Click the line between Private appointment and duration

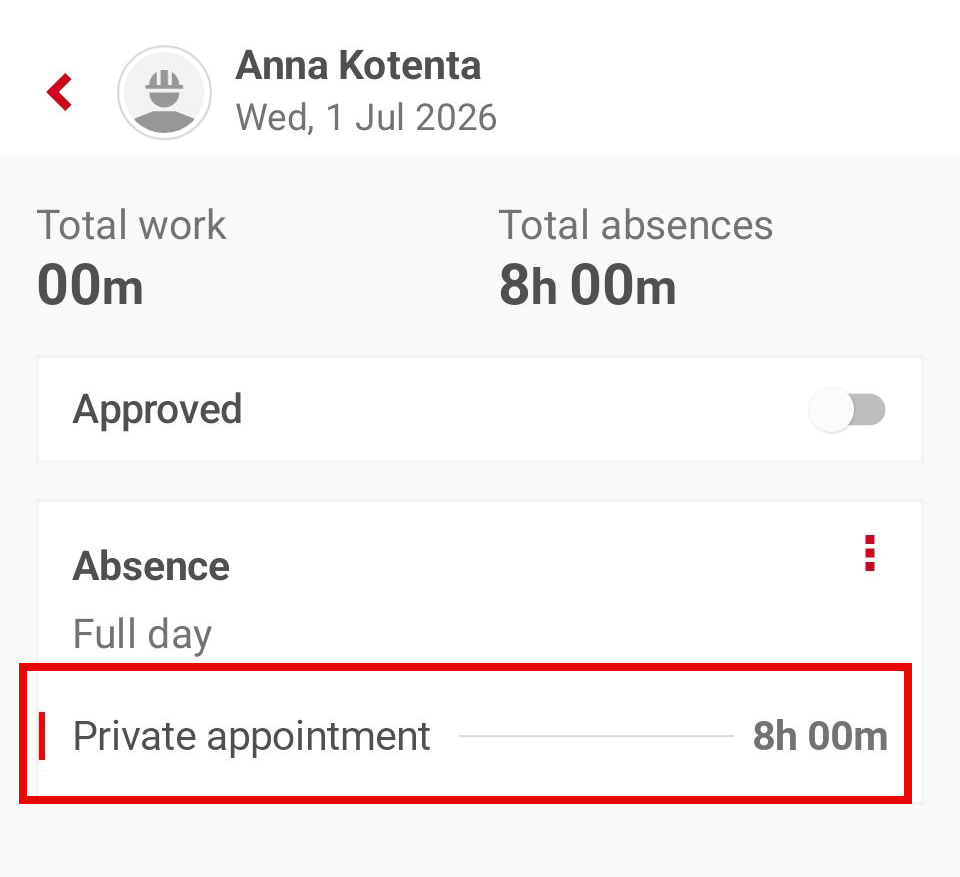click(596, 736)
